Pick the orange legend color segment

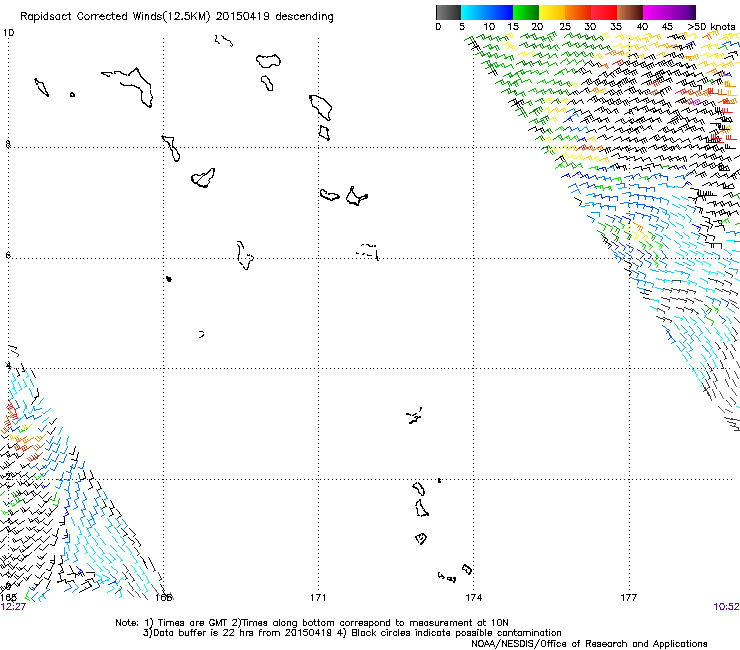click(578, 12)
